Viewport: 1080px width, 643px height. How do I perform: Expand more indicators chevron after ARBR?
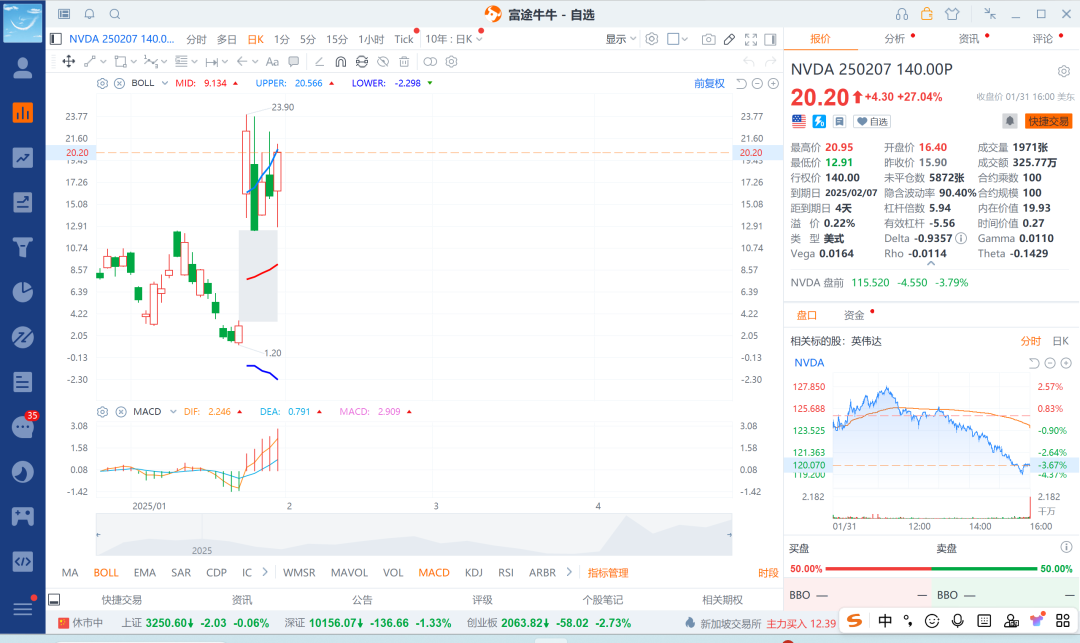(x=569, y=572)
